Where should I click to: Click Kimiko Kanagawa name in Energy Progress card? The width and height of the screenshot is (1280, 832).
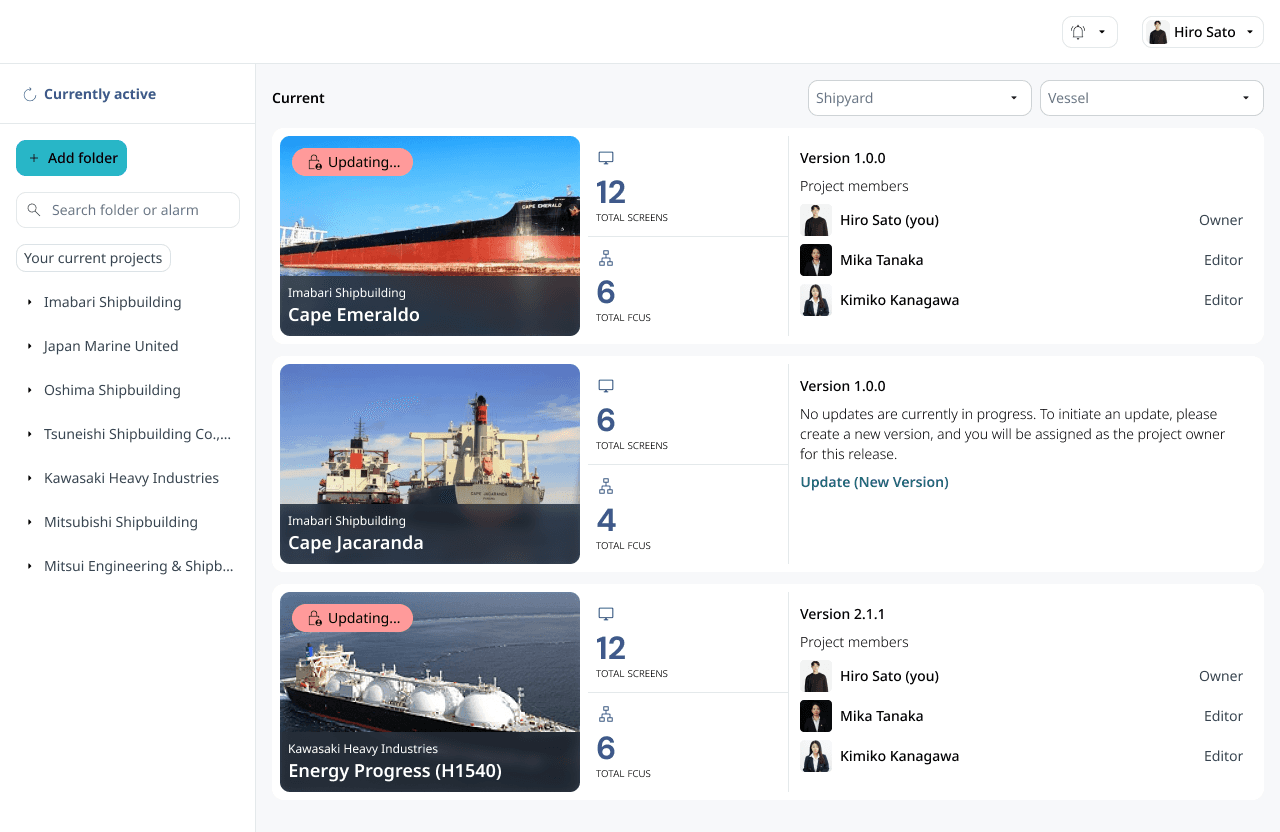coord(899,756)
